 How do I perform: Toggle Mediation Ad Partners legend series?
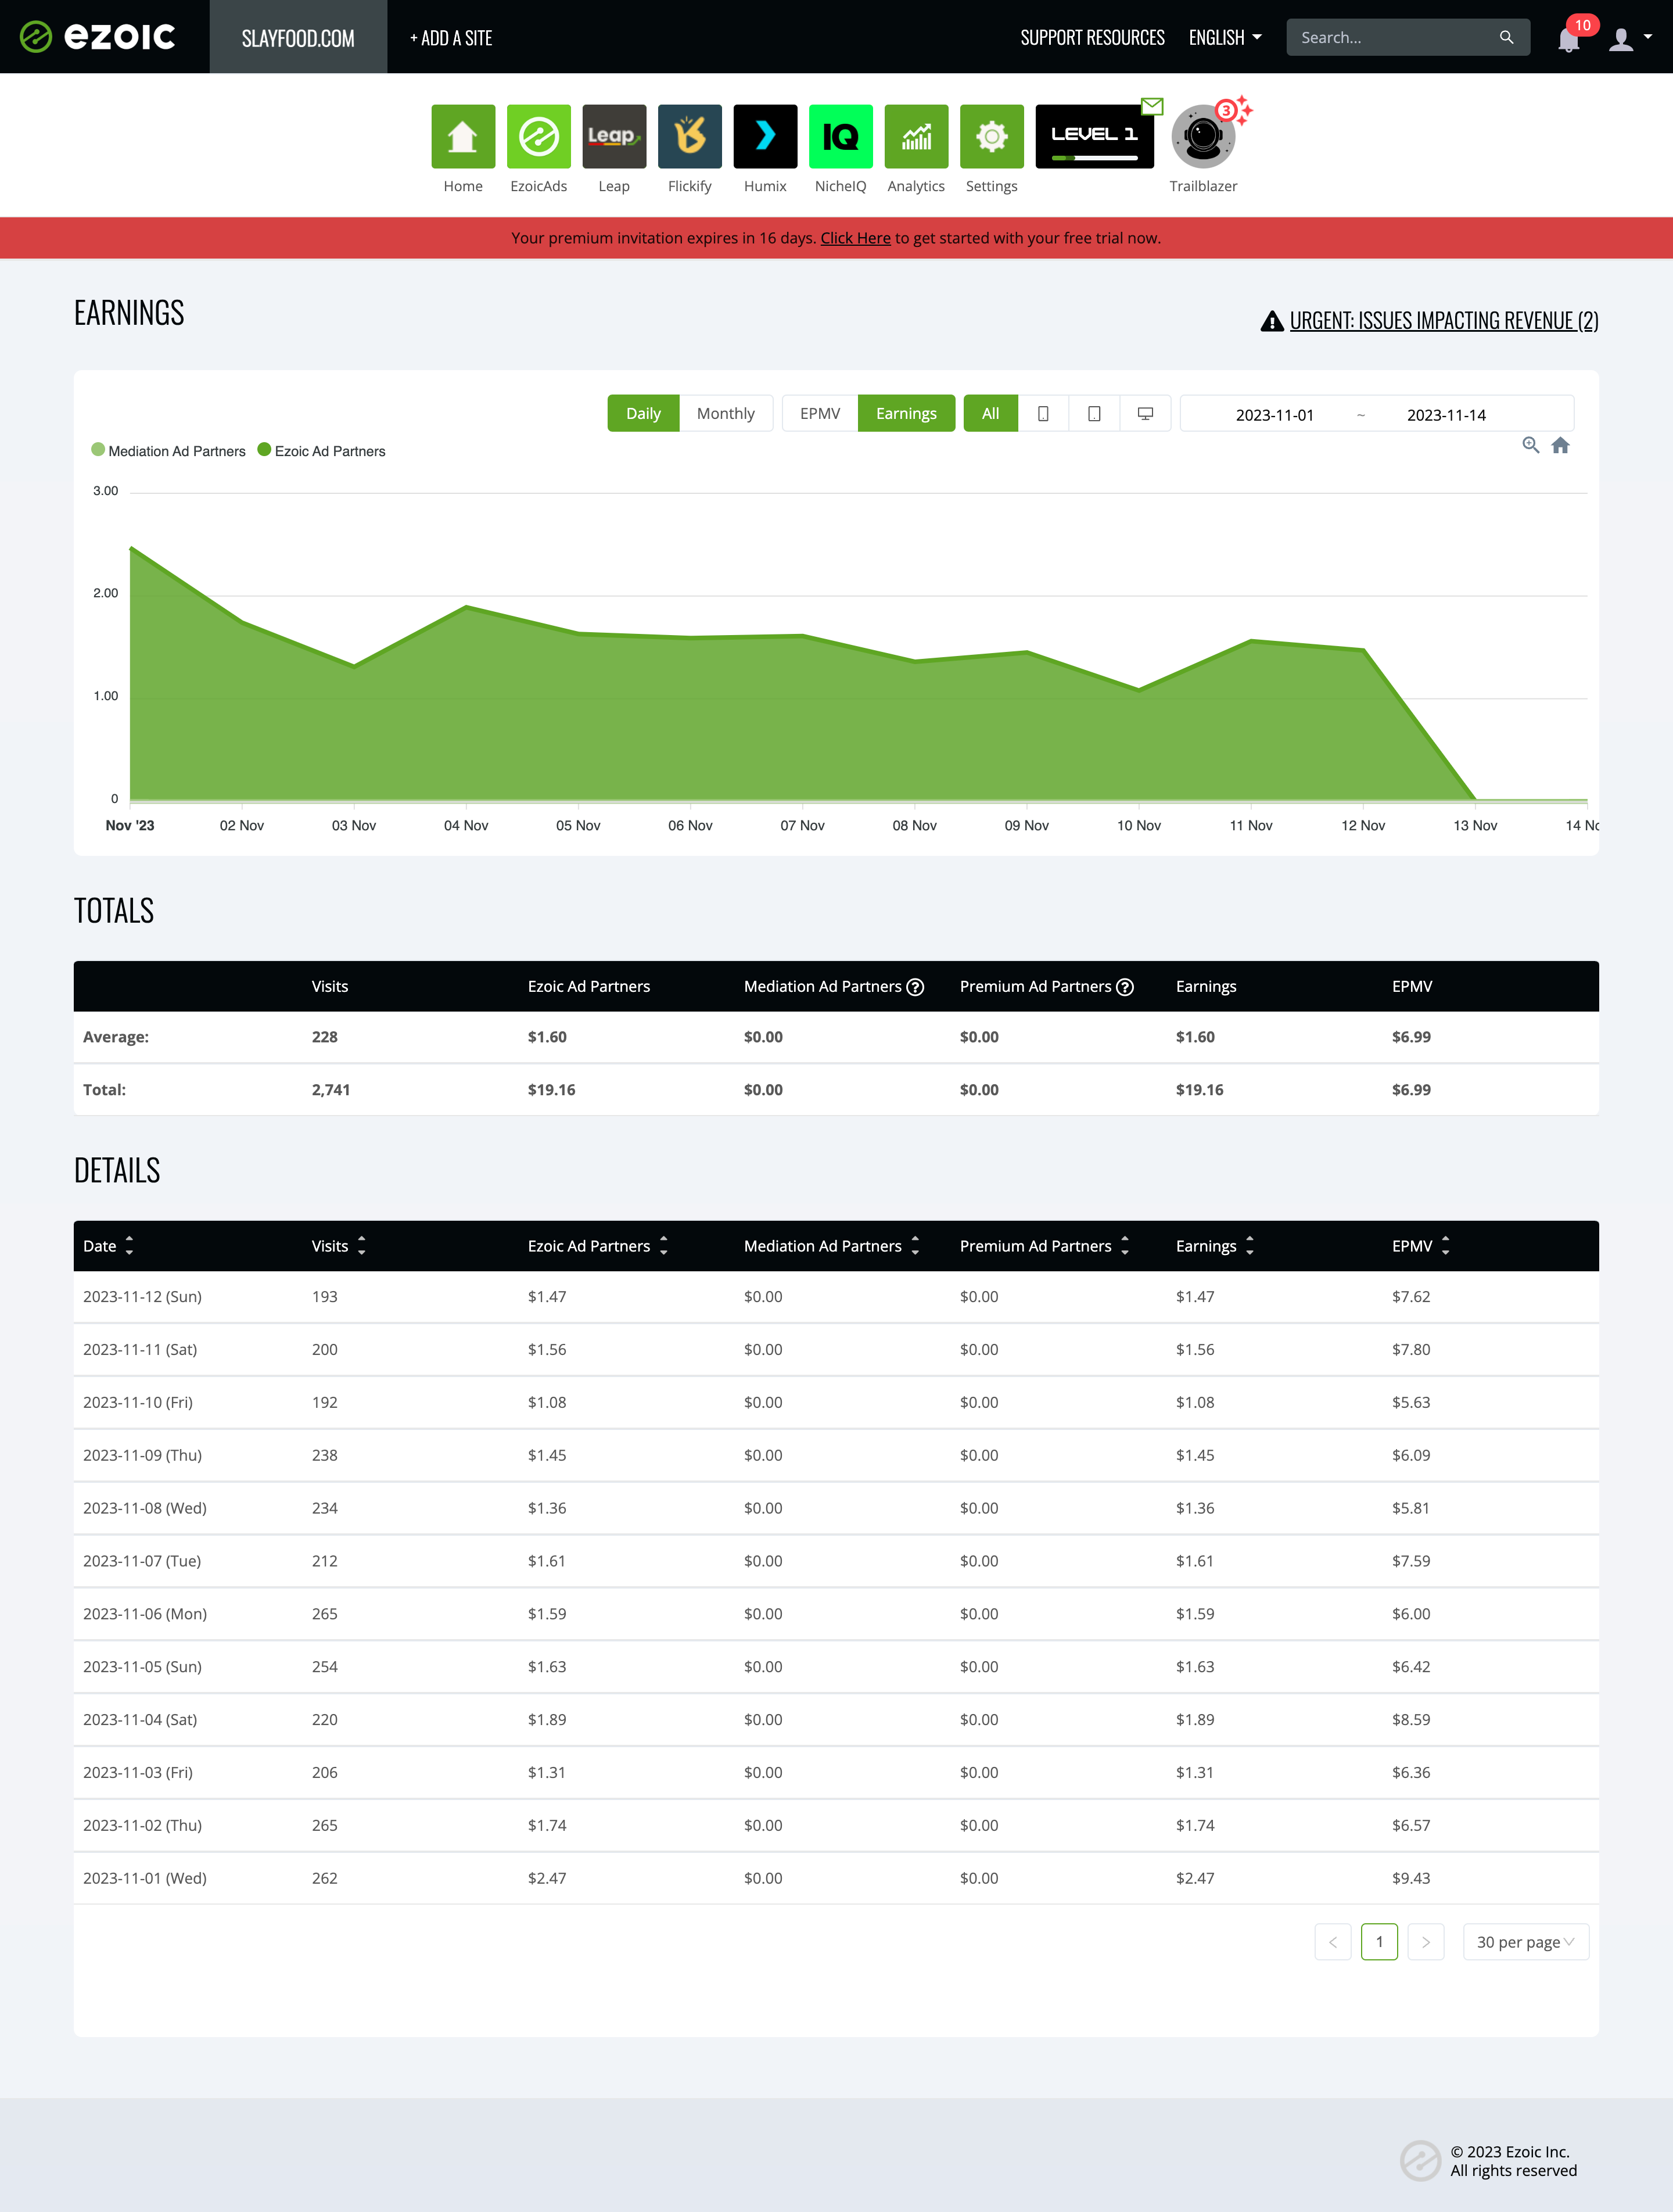coord(168,451)
